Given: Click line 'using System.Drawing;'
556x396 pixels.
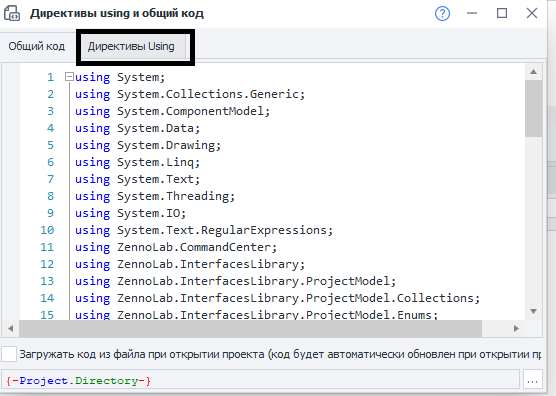Looking at the screenshot, I should pyautogui.click(x=148, y=145).
